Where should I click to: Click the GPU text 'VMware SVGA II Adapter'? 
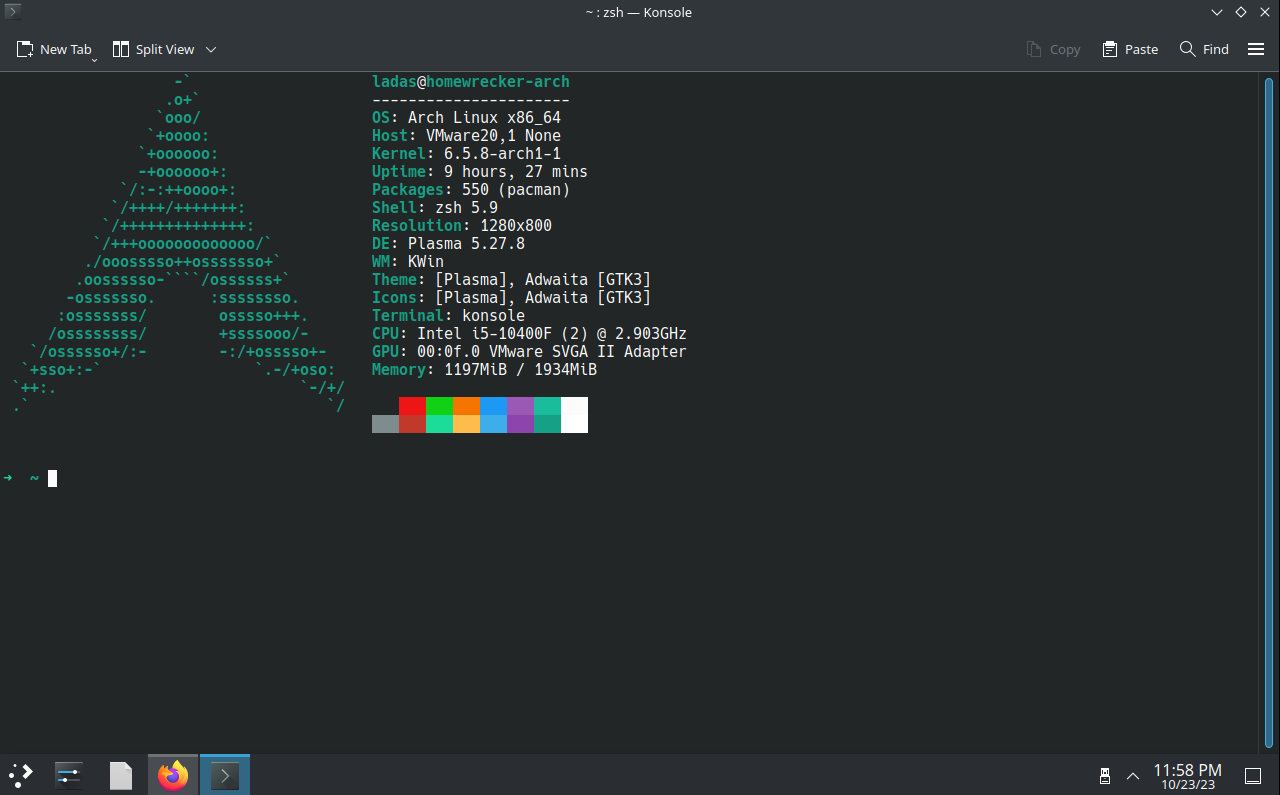point(588,352)
